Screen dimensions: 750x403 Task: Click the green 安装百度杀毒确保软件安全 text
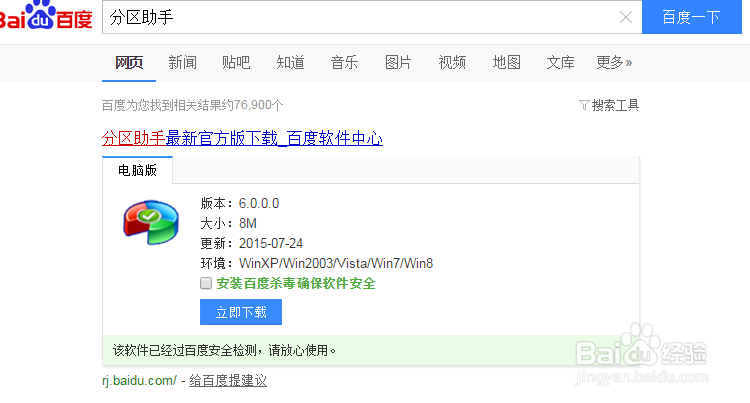tap(296, 283)
